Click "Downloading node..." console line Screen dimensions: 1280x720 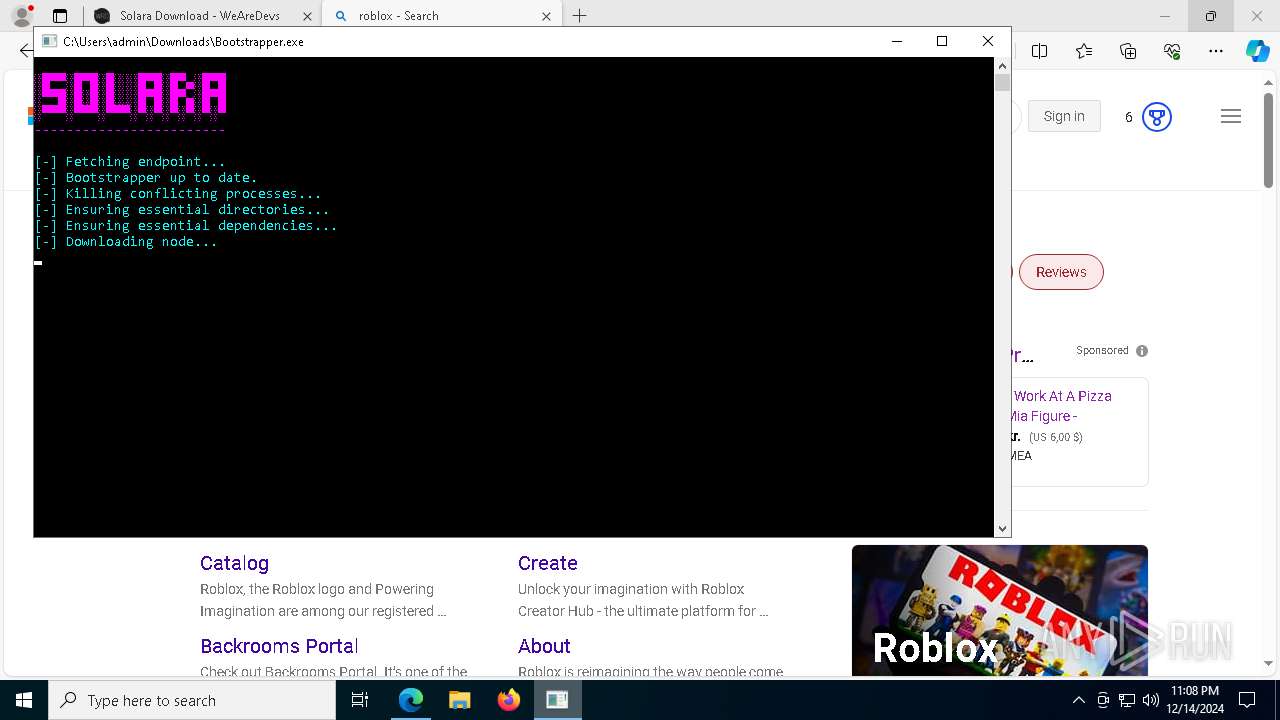126,242
